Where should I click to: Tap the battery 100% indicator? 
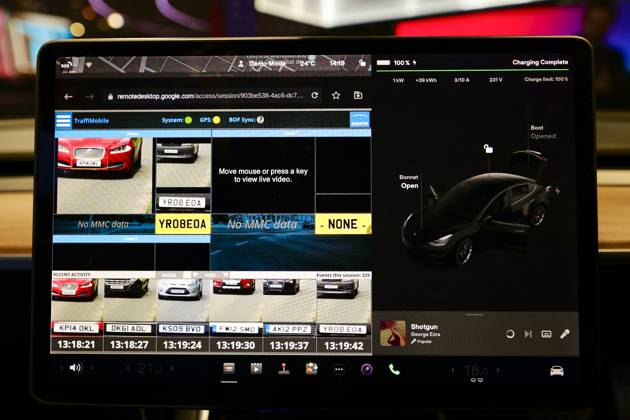pyautogui.click(x=397, y=63)
